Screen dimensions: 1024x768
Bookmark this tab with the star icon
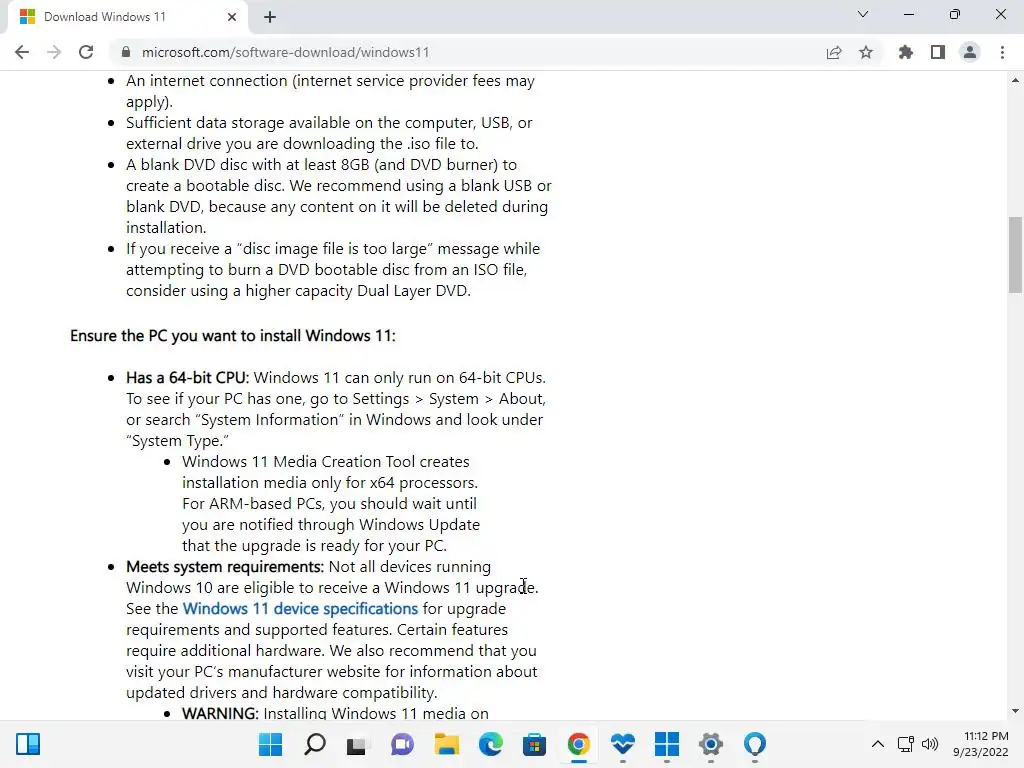[866, 52]
